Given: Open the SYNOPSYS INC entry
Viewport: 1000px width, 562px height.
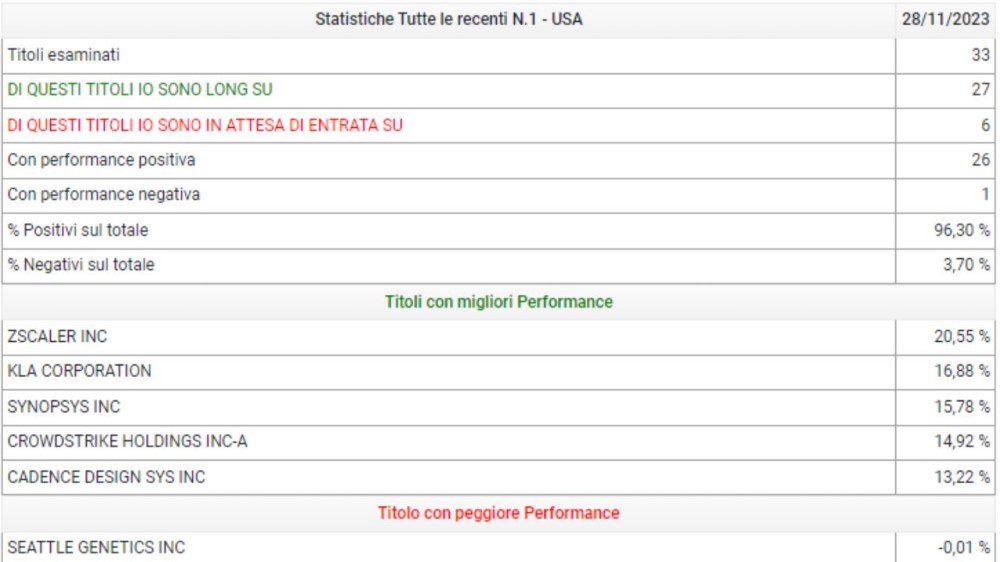Looking at the screenshot, I should click(64, 407).
